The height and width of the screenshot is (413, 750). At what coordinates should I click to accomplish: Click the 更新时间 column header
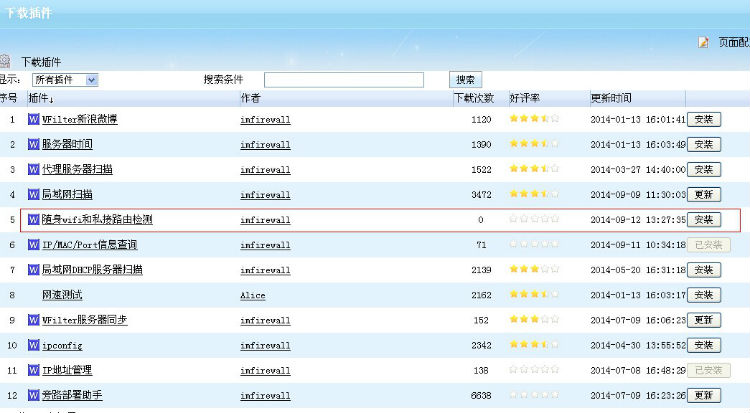pyautogui.click(x=610, y=98)
